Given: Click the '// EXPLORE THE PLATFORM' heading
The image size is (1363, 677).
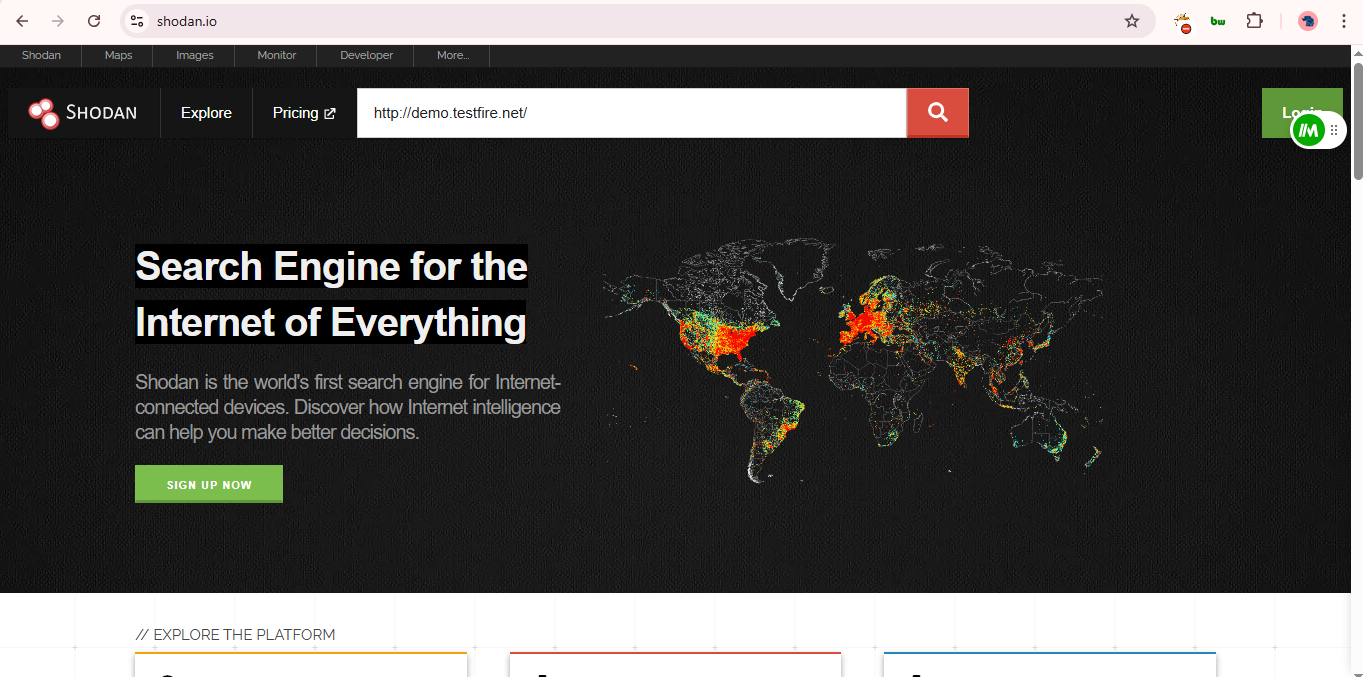Looking at the screenshot, I should [x=235, y=634].
